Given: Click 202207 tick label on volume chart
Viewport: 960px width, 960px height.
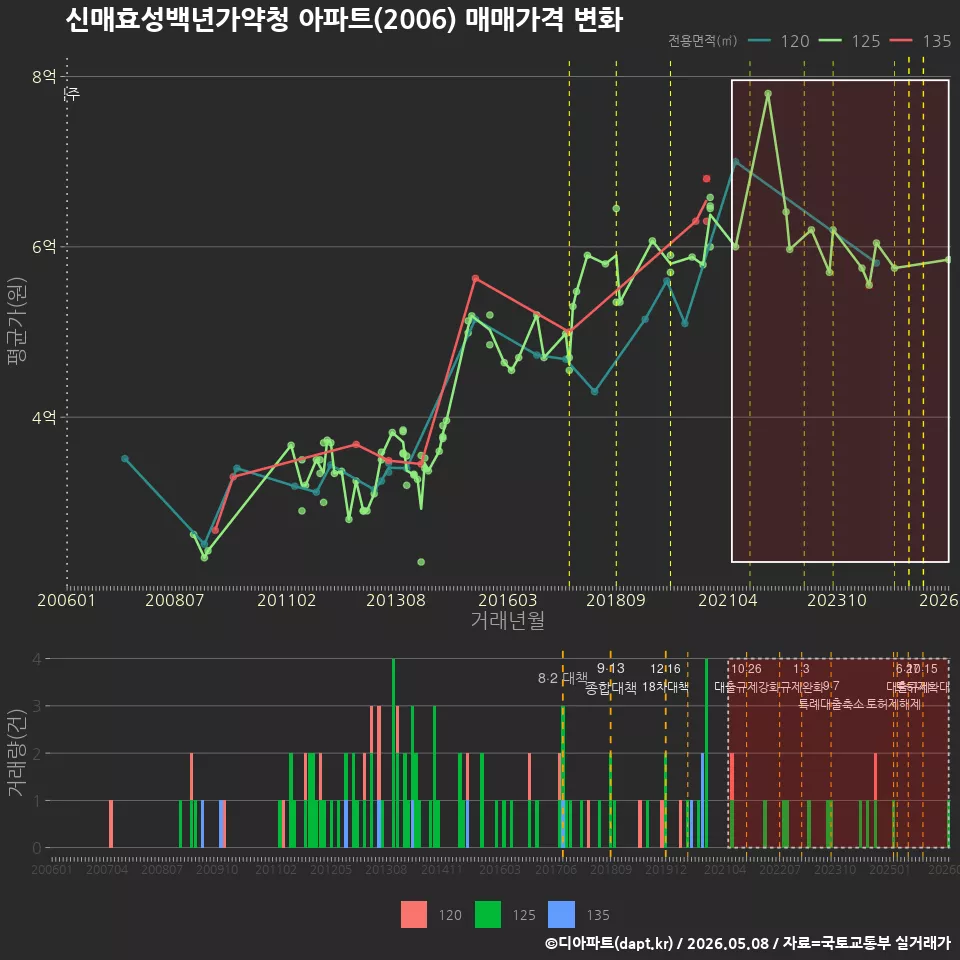Looking at the screenshot, I should tap(780, 869).
